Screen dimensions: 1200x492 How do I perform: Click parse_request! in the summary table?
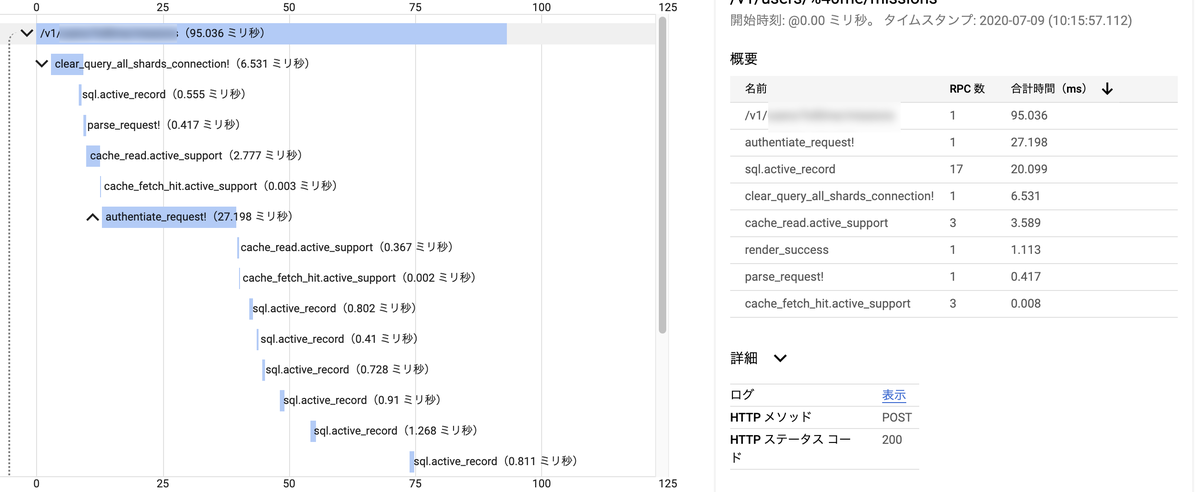(x=785, y=277)
